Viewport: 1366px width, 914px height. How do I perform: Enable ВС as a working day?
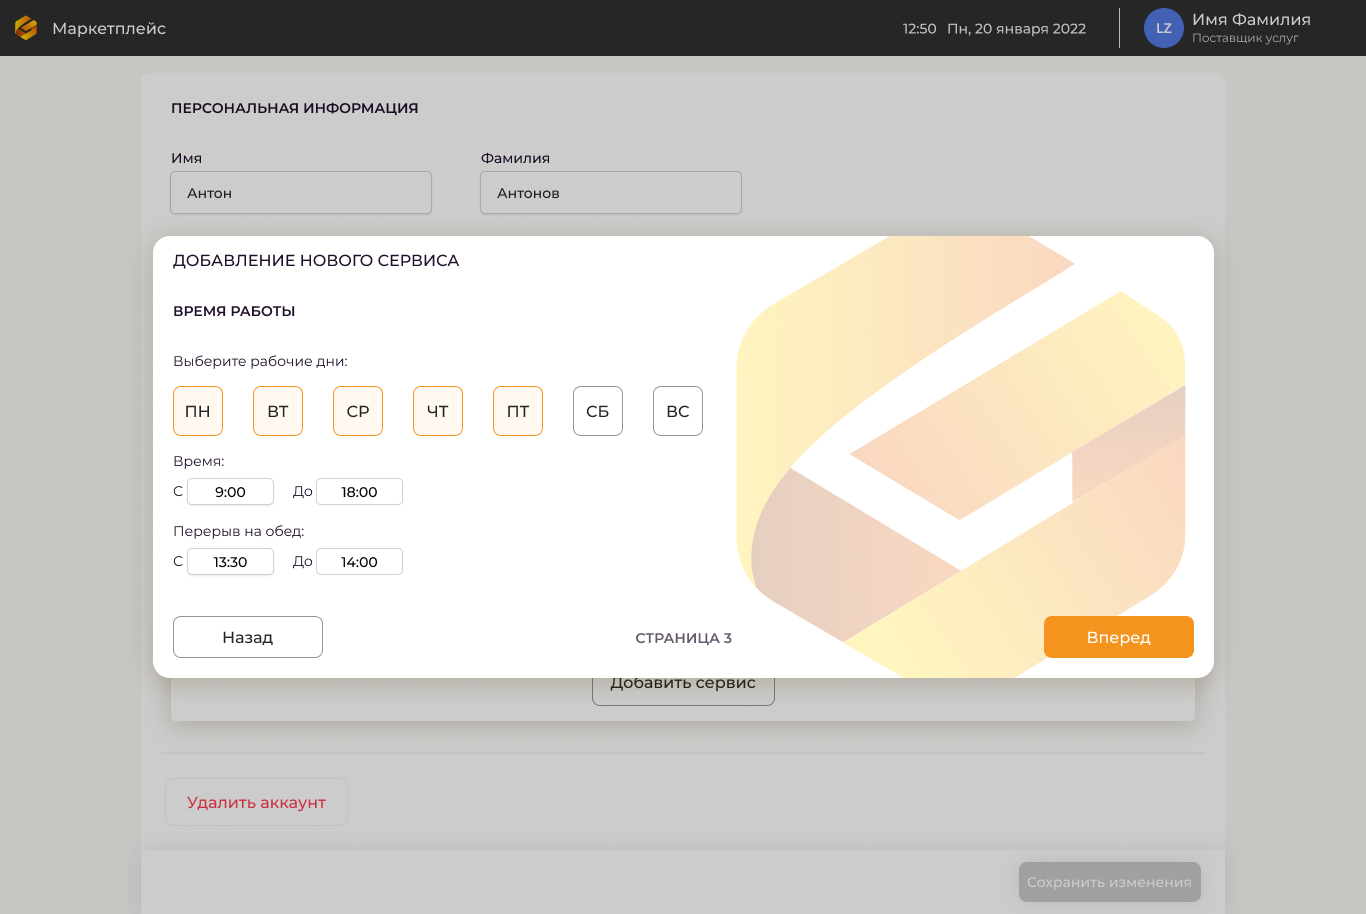pos(678,411)
